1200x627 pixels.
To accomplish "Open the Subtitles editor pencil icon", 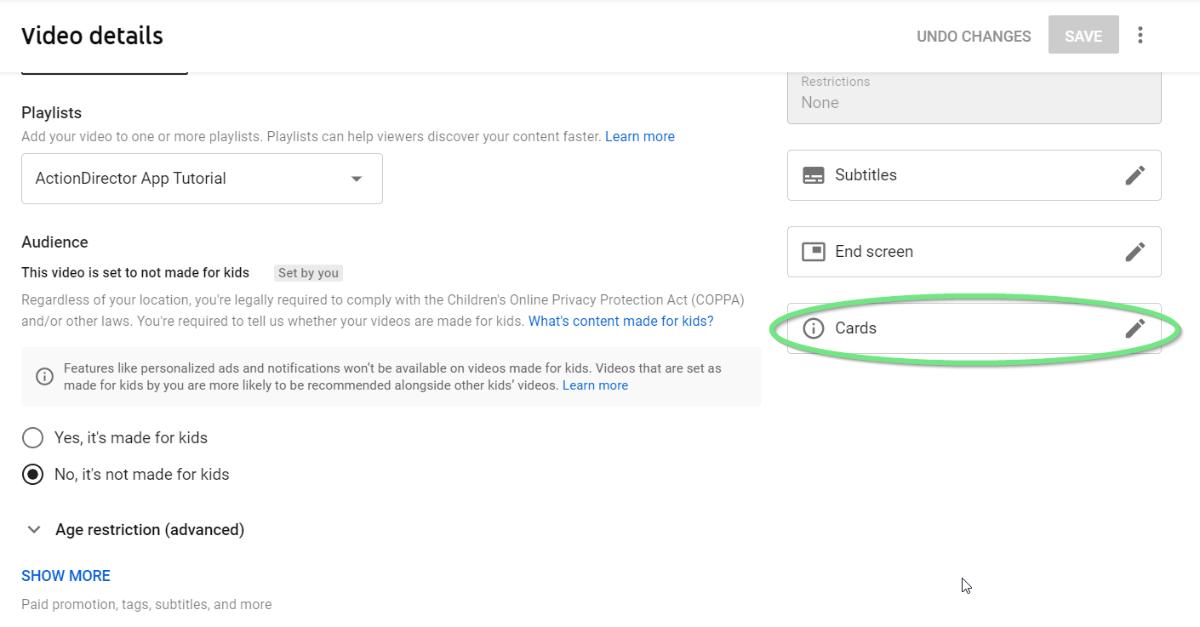I will point(1135,175).
